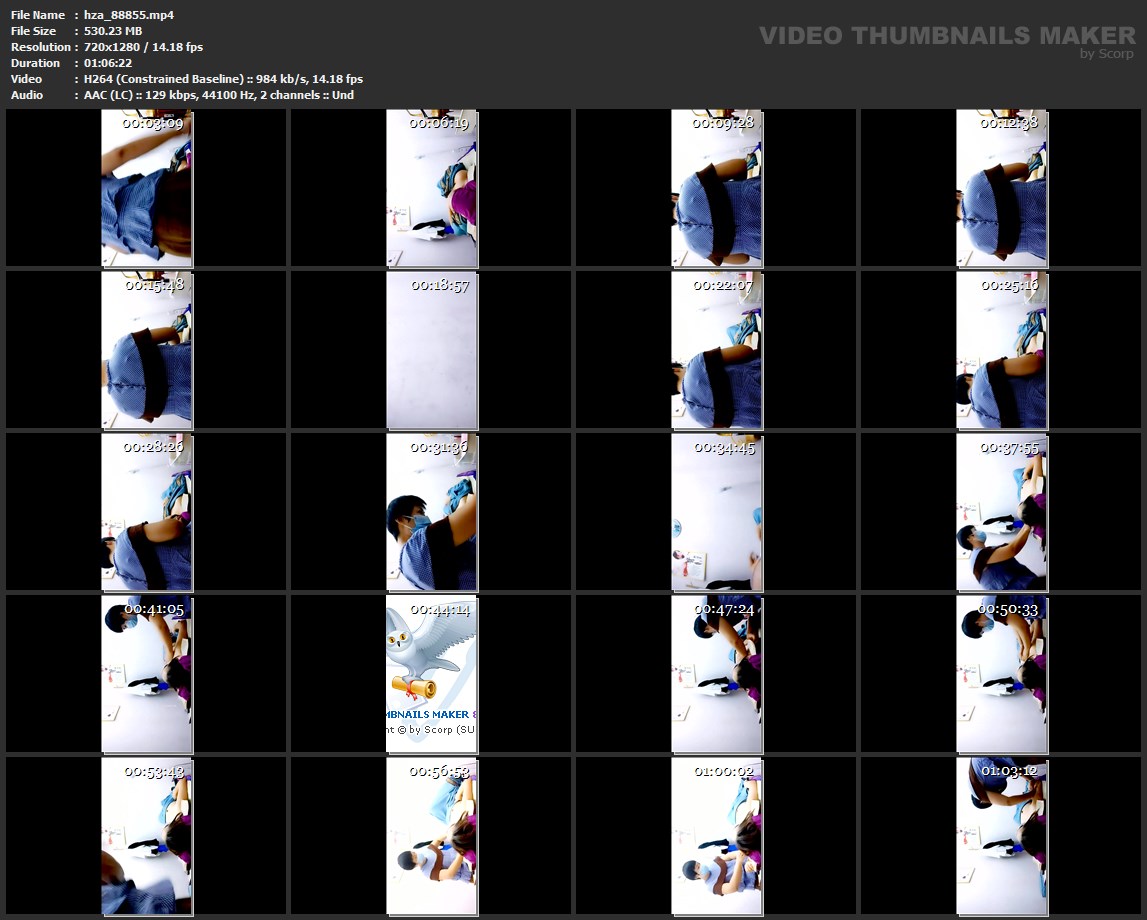The image size is (1147, 920).
Task: Select the thumbnail stamped 00:41:05
Action: pos(146,674)
